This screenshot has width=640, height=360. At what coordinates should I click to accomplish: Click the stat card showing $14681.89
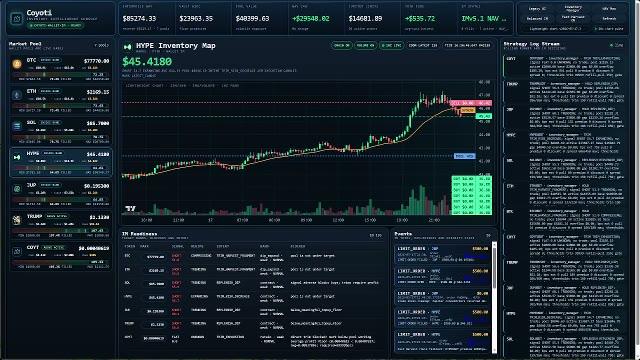click(373, 18)
